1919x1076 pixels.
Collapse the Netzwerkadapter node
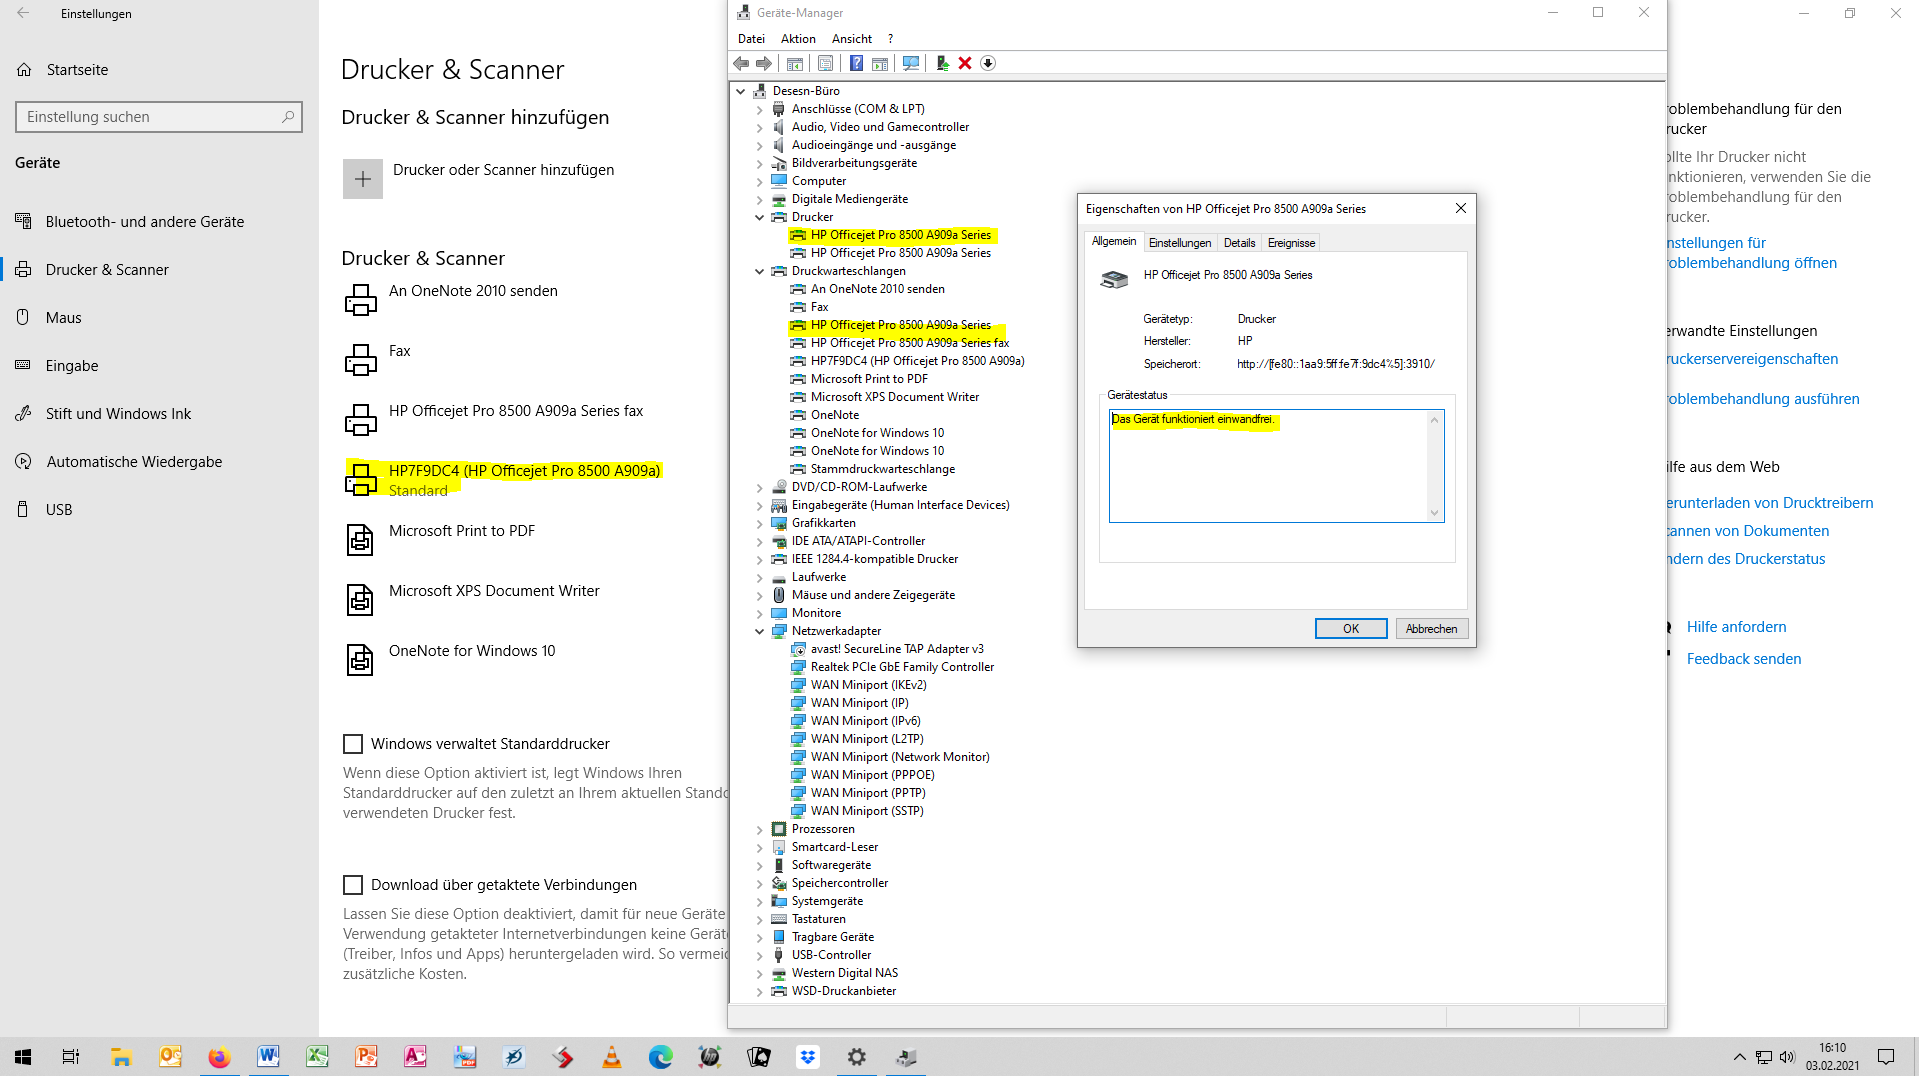coord(759,631)
